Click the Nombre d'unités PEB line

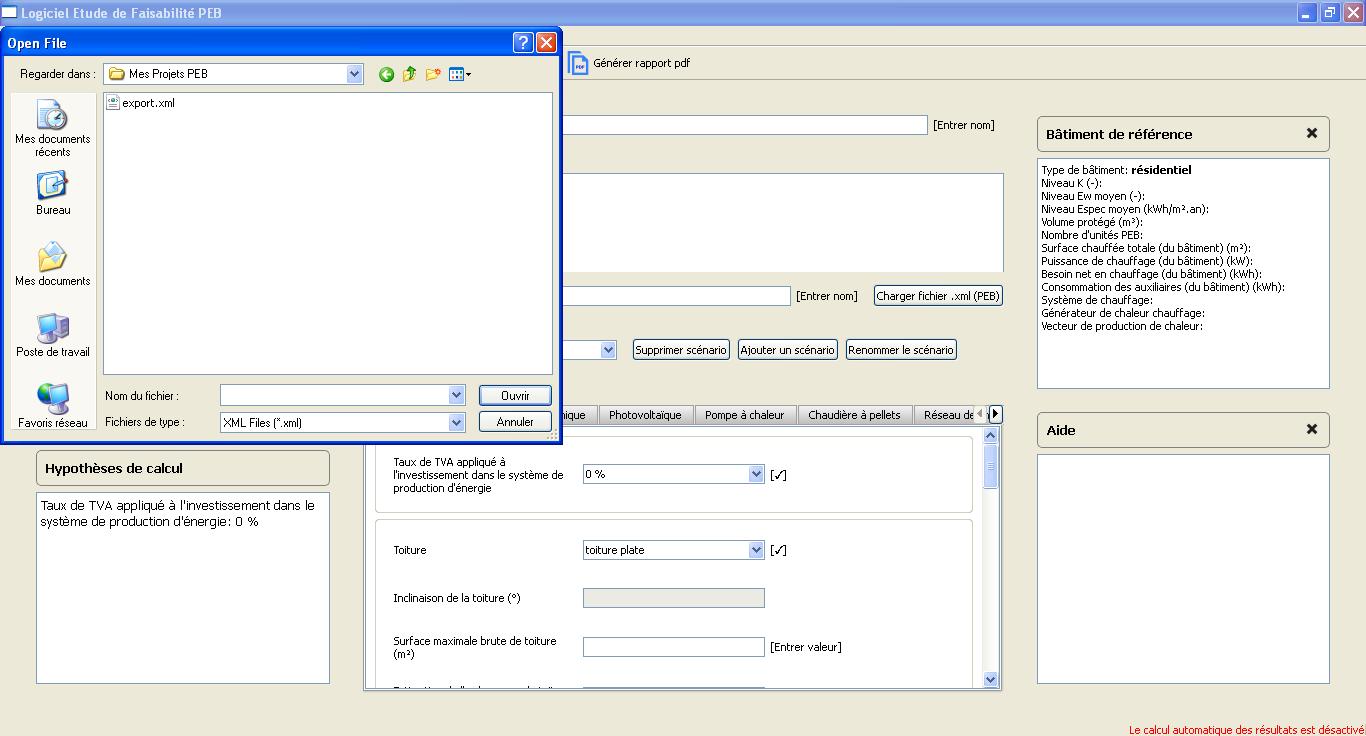pos(1092,235)
